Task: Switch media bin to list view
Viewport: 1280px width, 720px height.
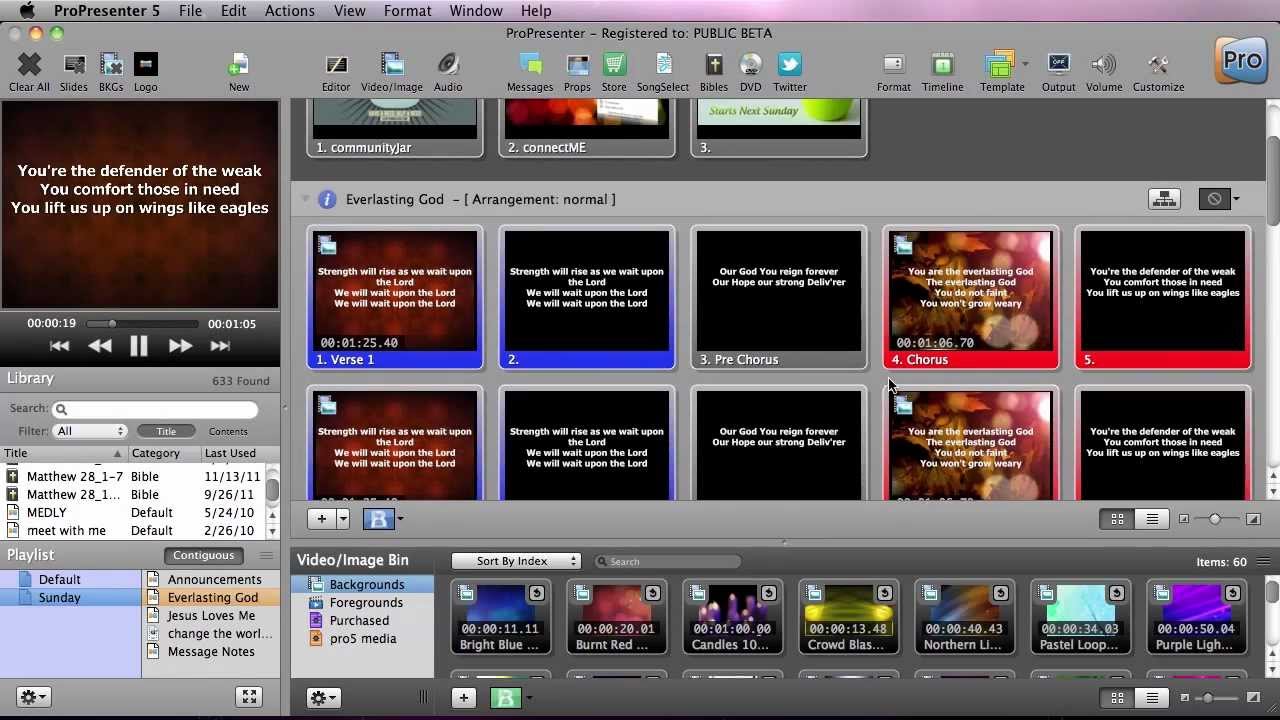Action: [x=1152, y=698]
